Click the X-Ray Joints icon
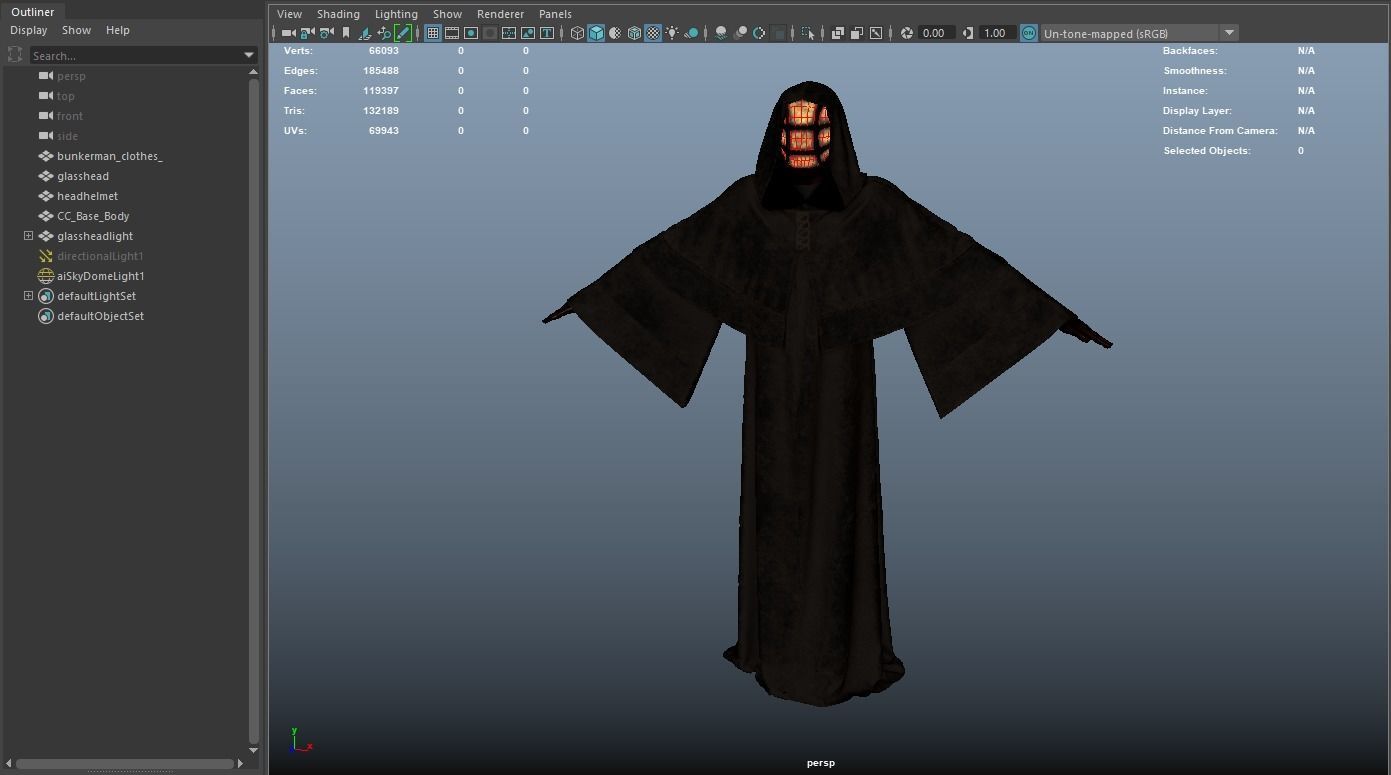 click(x=876, y=33)
